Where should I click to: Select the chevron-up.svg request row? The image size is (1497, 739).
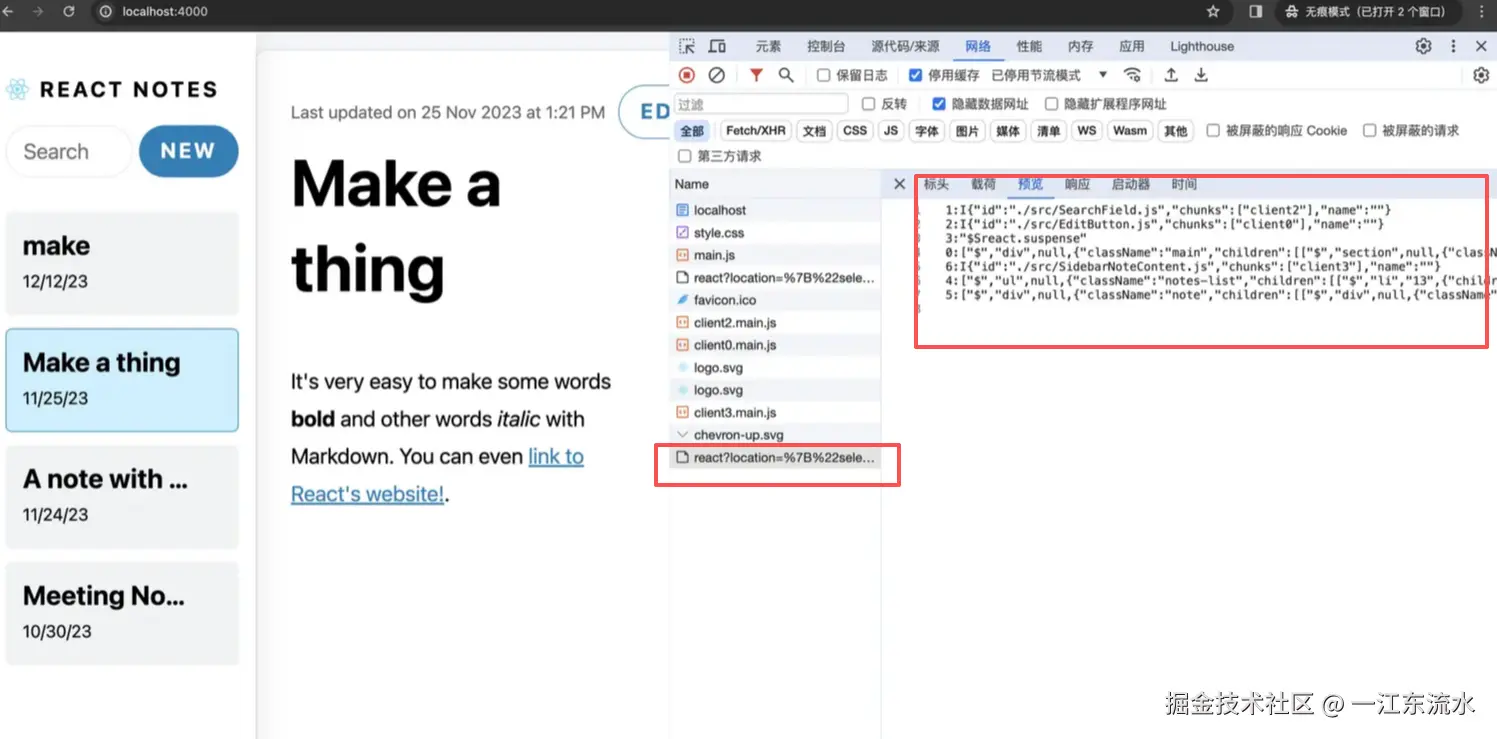click(775, 435)
